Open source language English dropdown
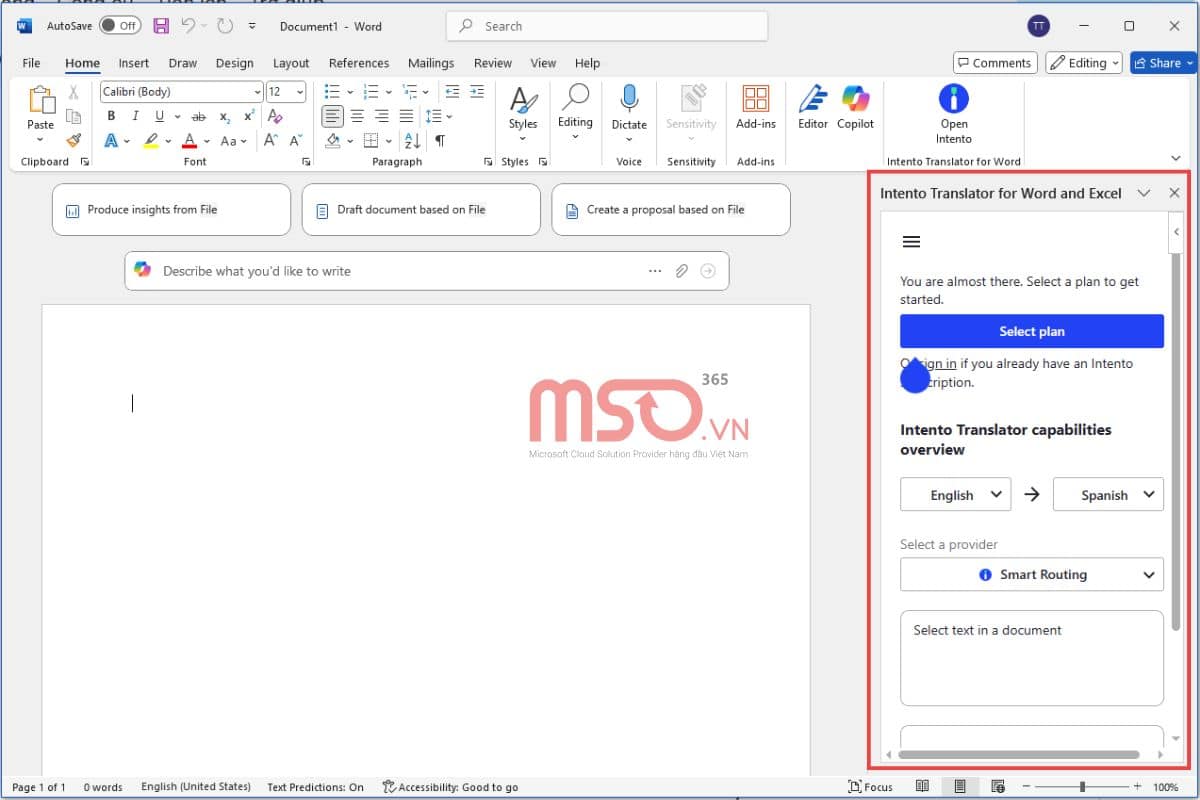Image resolution: width=1200 pixels, height=800 pixels. [956, 495]
